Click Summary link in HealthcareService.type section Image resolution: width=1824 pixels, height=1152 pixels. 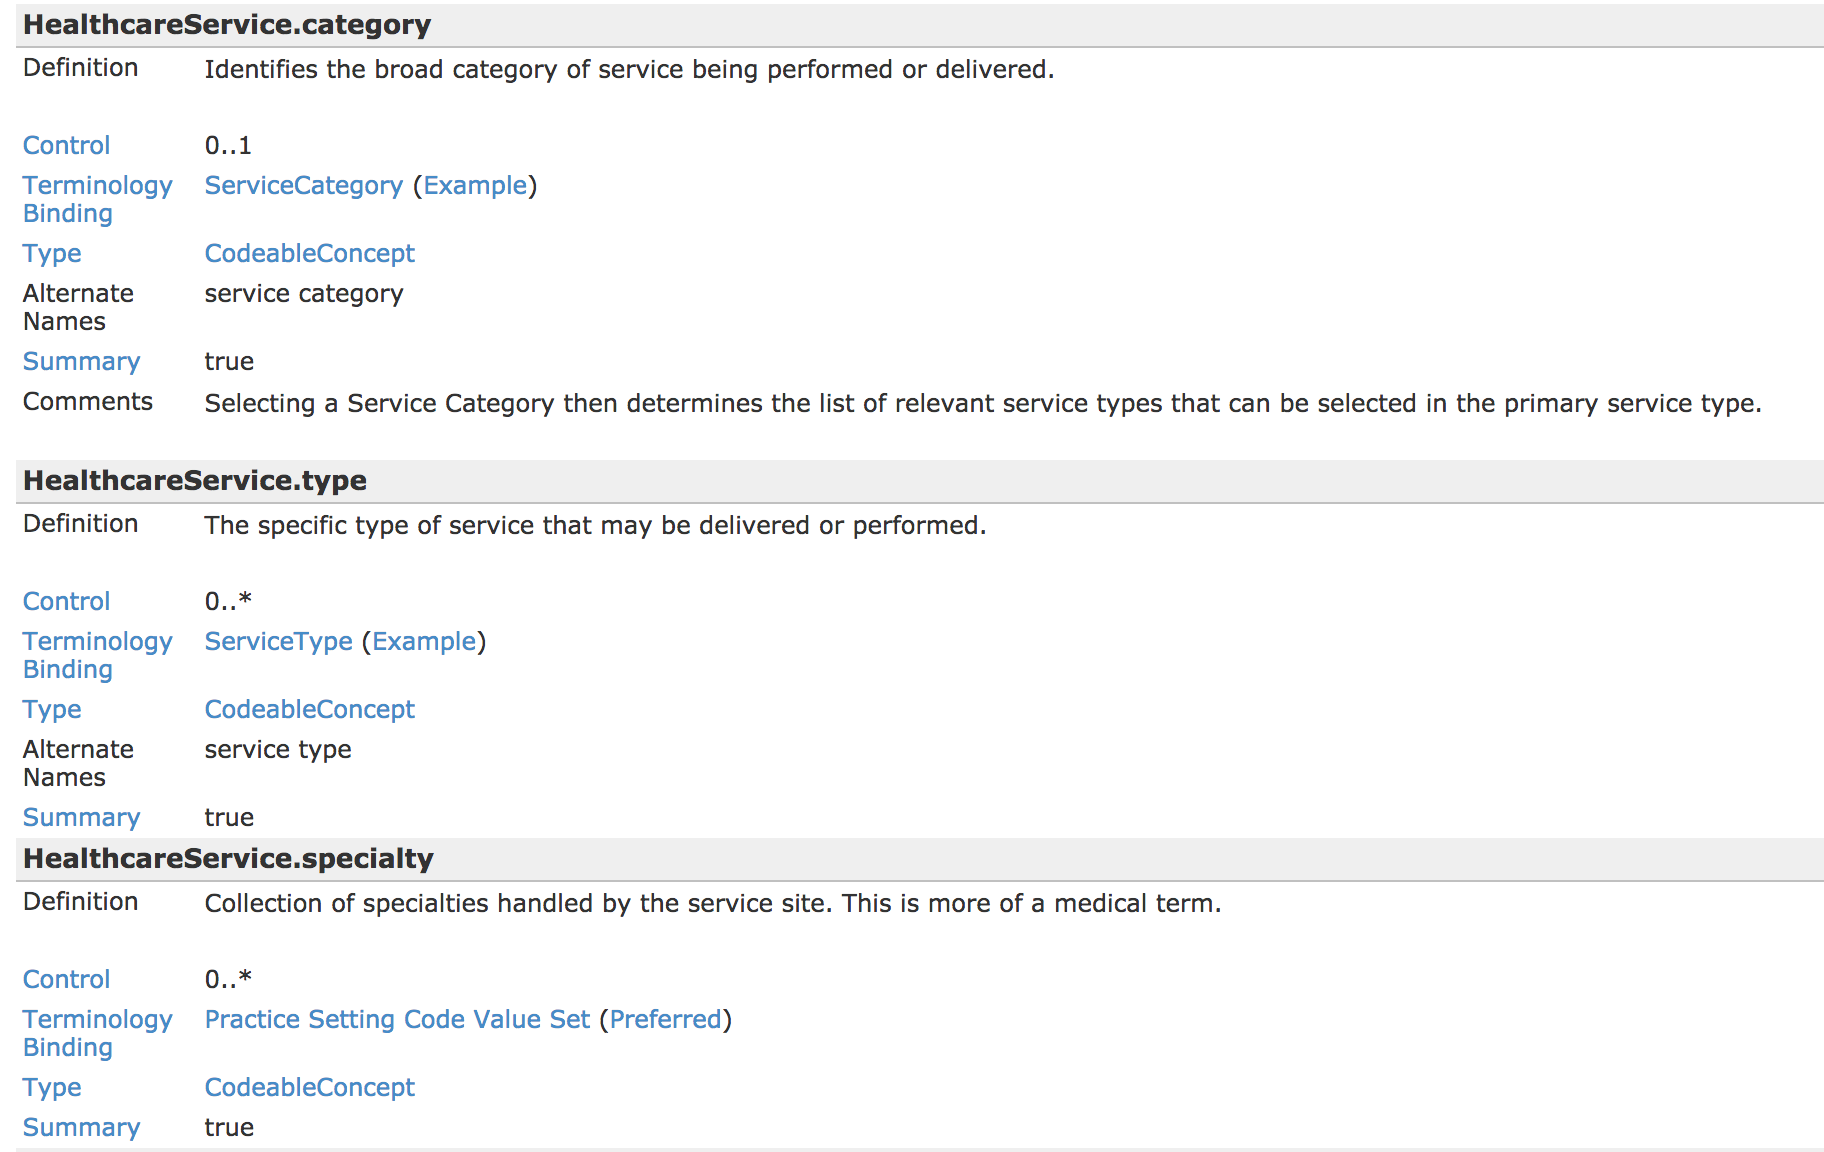[81, 818]
